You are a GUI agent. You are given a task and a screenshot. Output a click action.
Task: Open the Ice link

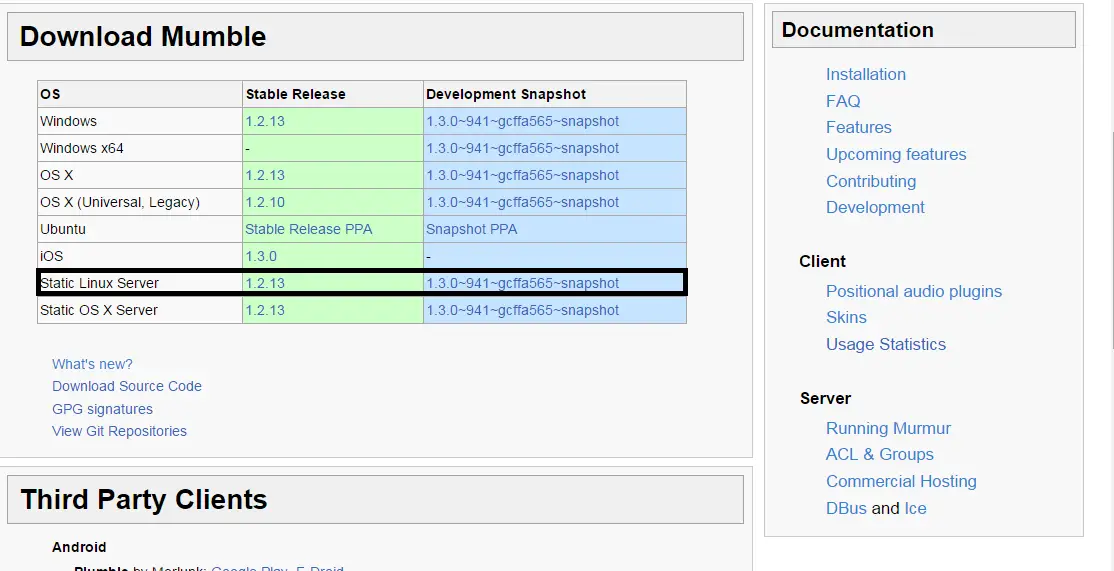tap(915, 509)
